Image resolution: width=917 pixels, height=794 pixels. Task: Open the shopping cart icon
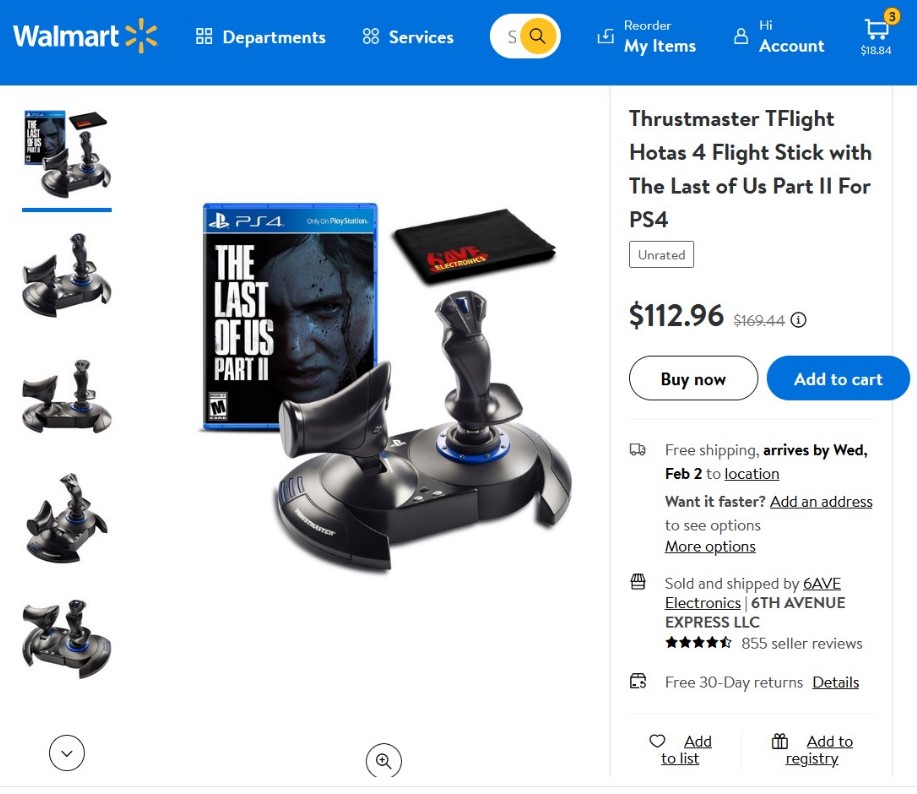[x=876, y=28]
